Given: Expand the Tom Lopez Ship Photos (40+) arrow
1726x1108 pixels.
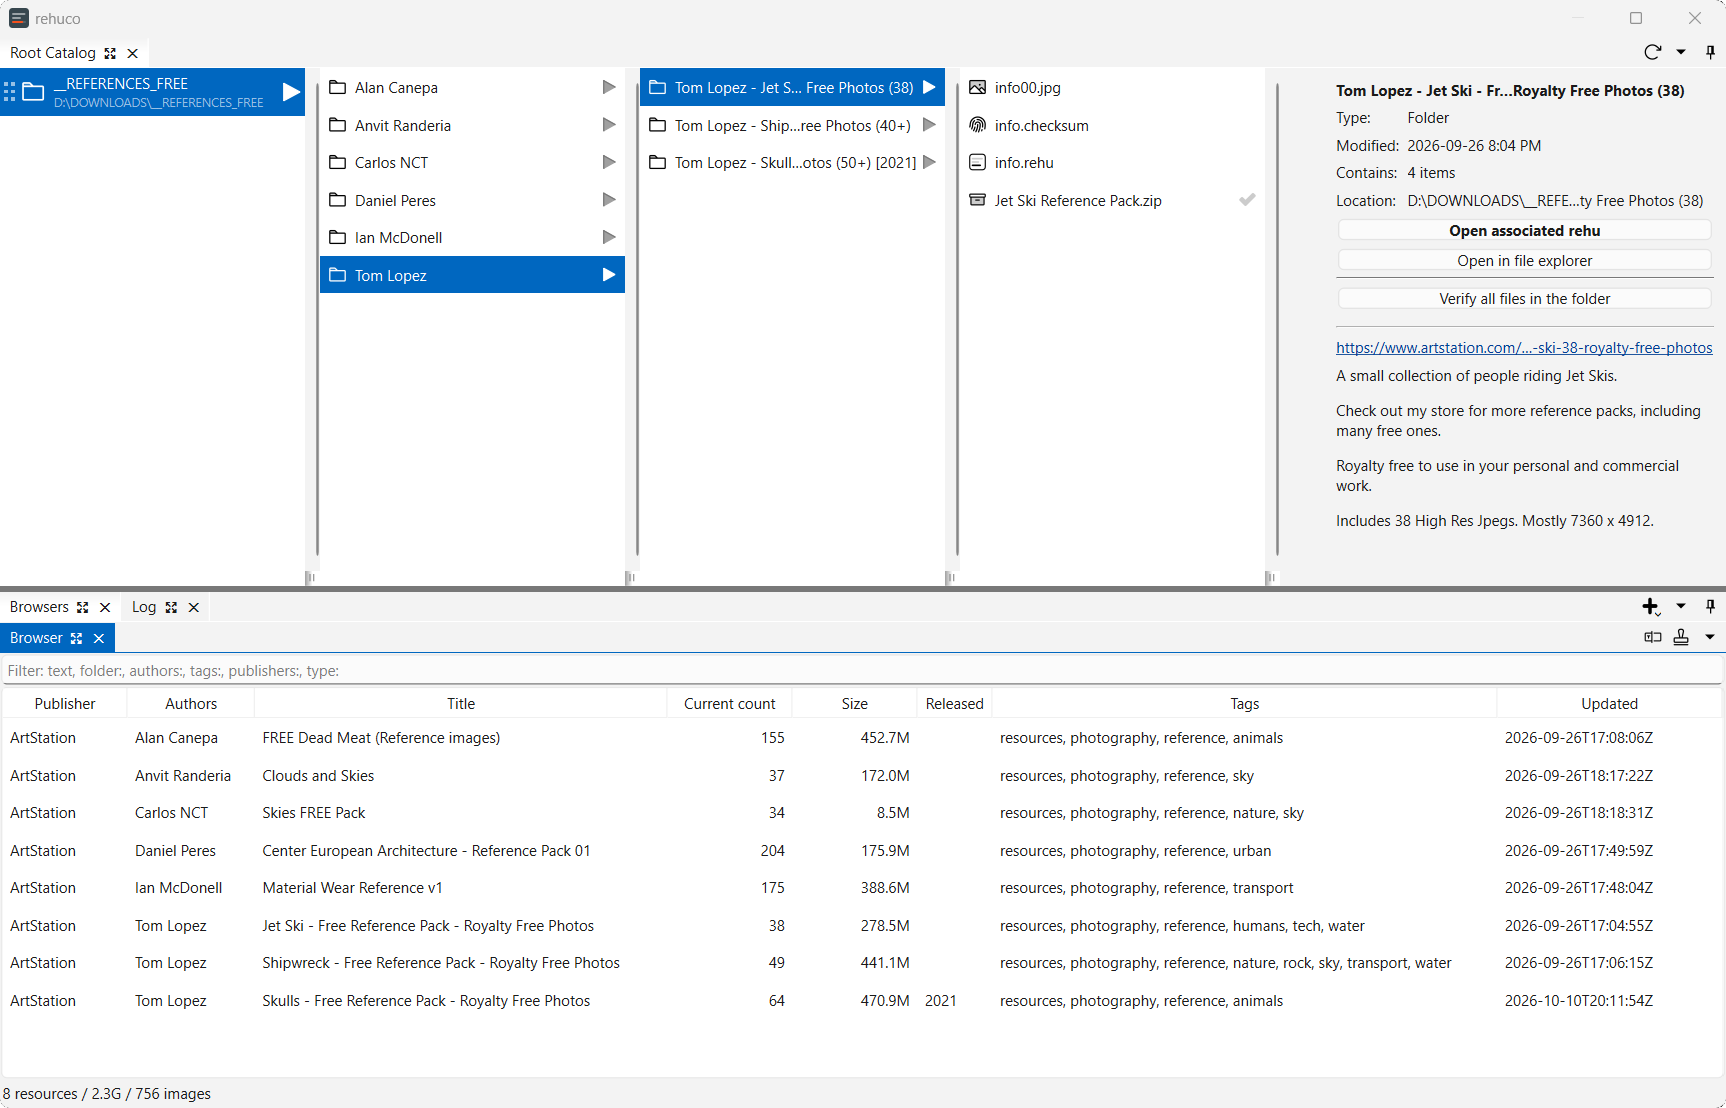Looking at the screenshot, I should coord(929,125).
